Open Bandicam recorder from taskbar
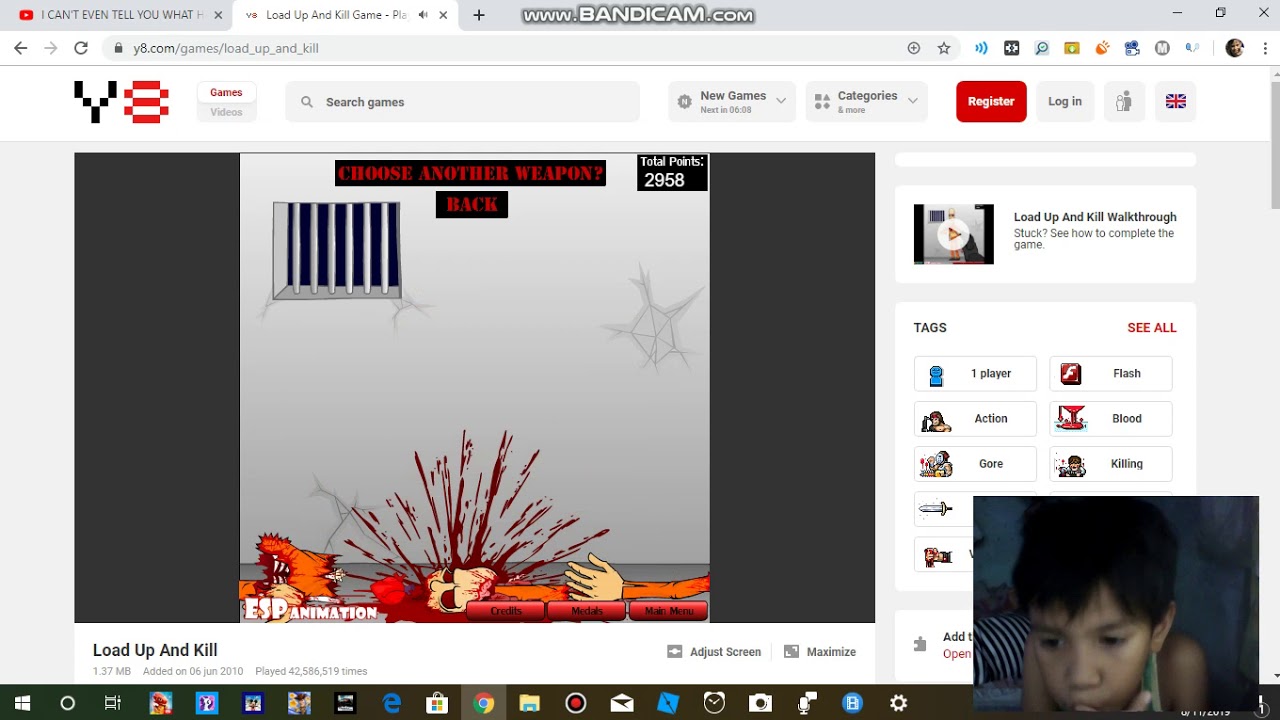This screenshot has width=1280, height=720. 576,703
